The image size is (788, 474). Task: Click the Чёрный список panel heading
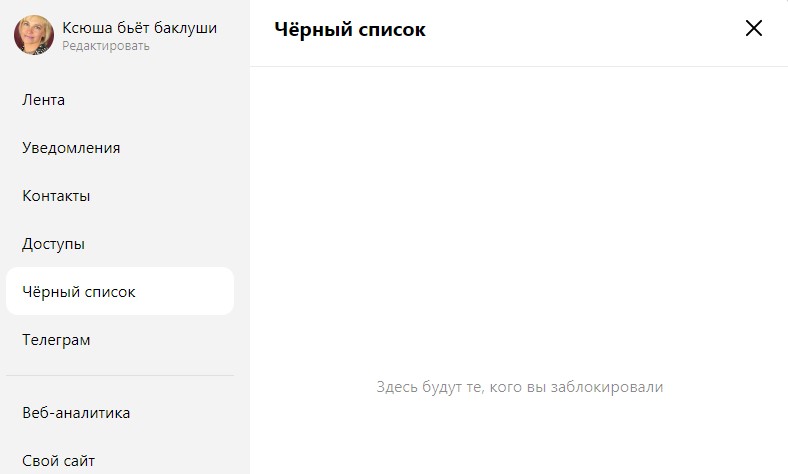350,30
